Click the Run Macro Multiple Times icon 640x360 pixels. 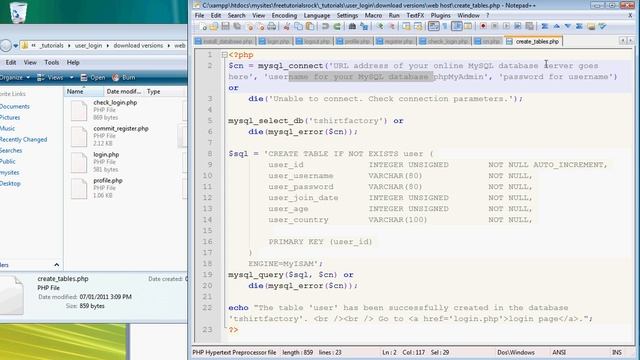pos(518,26)
